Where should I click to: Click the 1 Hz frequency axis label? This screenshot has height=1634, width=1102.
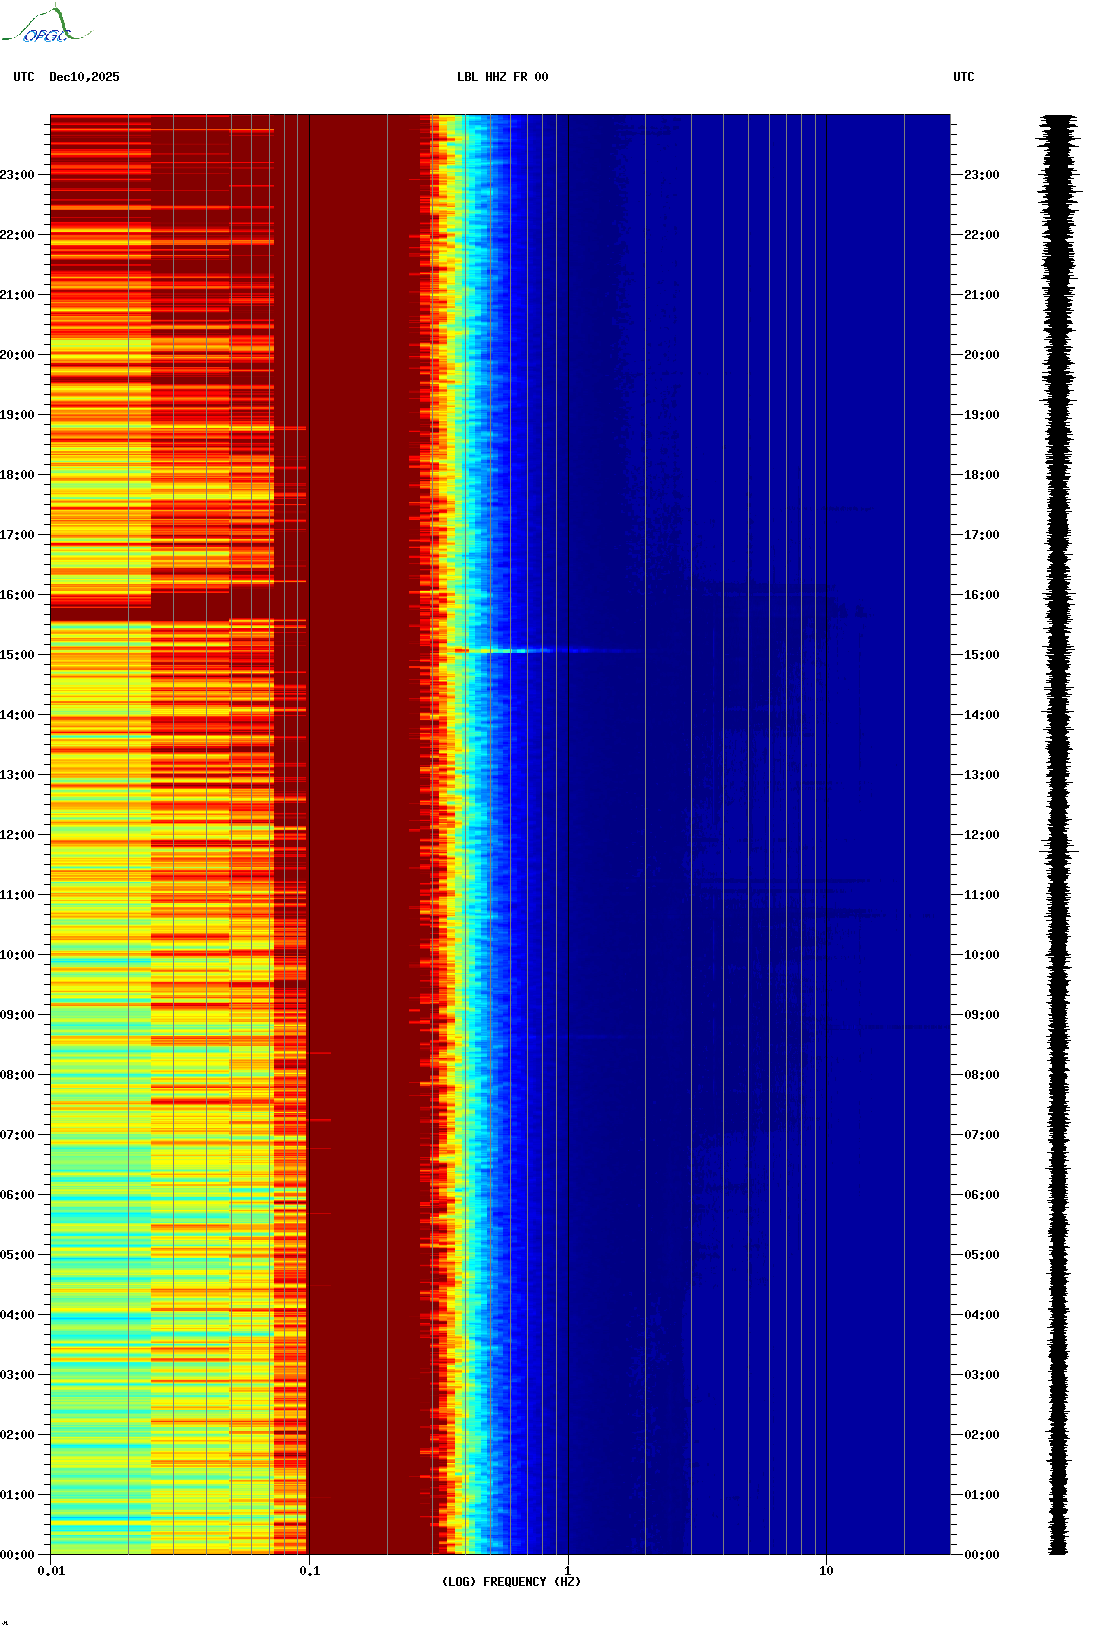568,1571
